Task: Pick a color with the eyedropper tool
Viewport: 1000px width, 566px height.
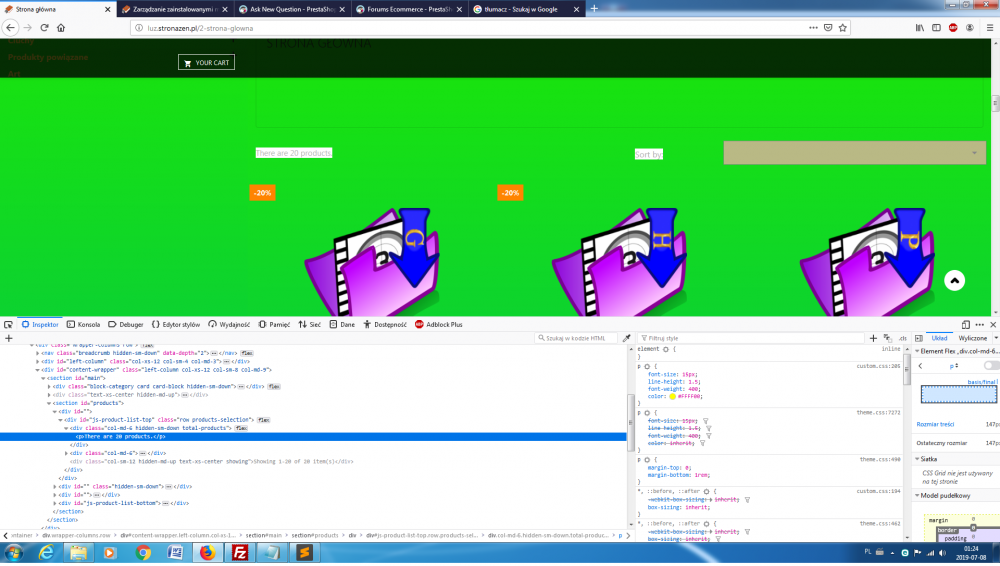Action: pyautogui.click(x=626, y=338)
